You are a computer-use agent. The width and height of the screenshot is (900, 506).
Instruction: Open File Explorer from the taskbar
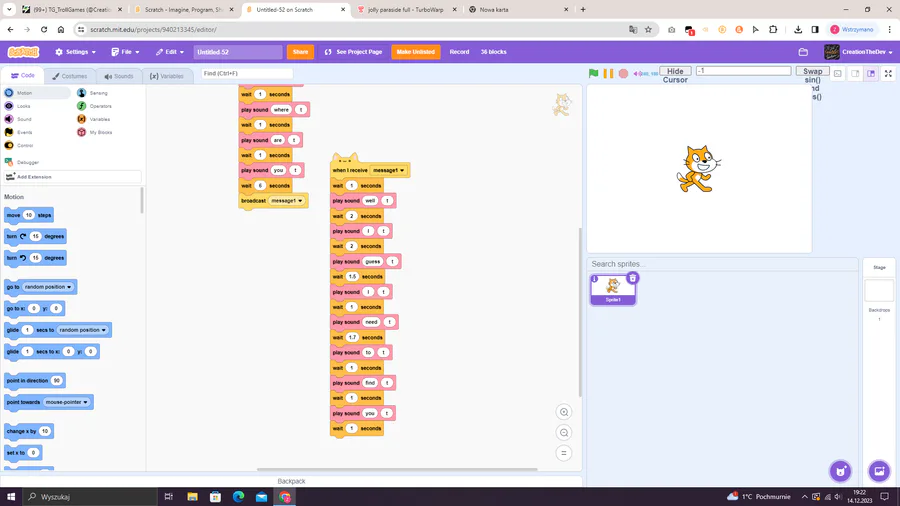tap(192, 497)
